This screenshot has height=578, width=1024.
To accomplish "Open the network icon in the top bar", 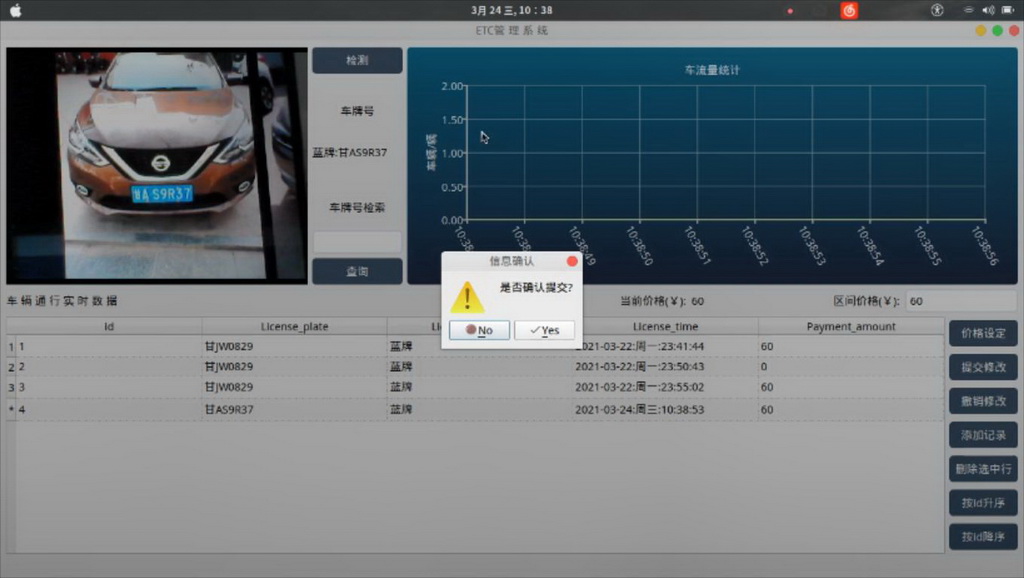I will (x=968, y=10).
